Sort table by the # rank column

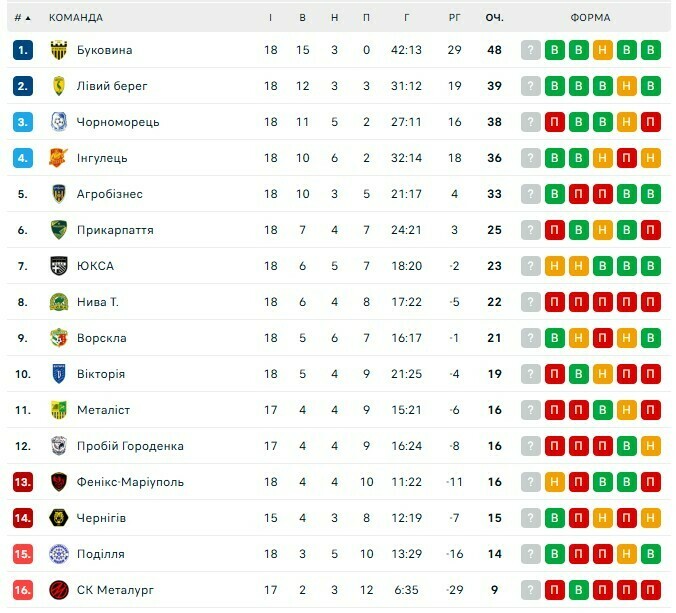[x=22, y=18]
